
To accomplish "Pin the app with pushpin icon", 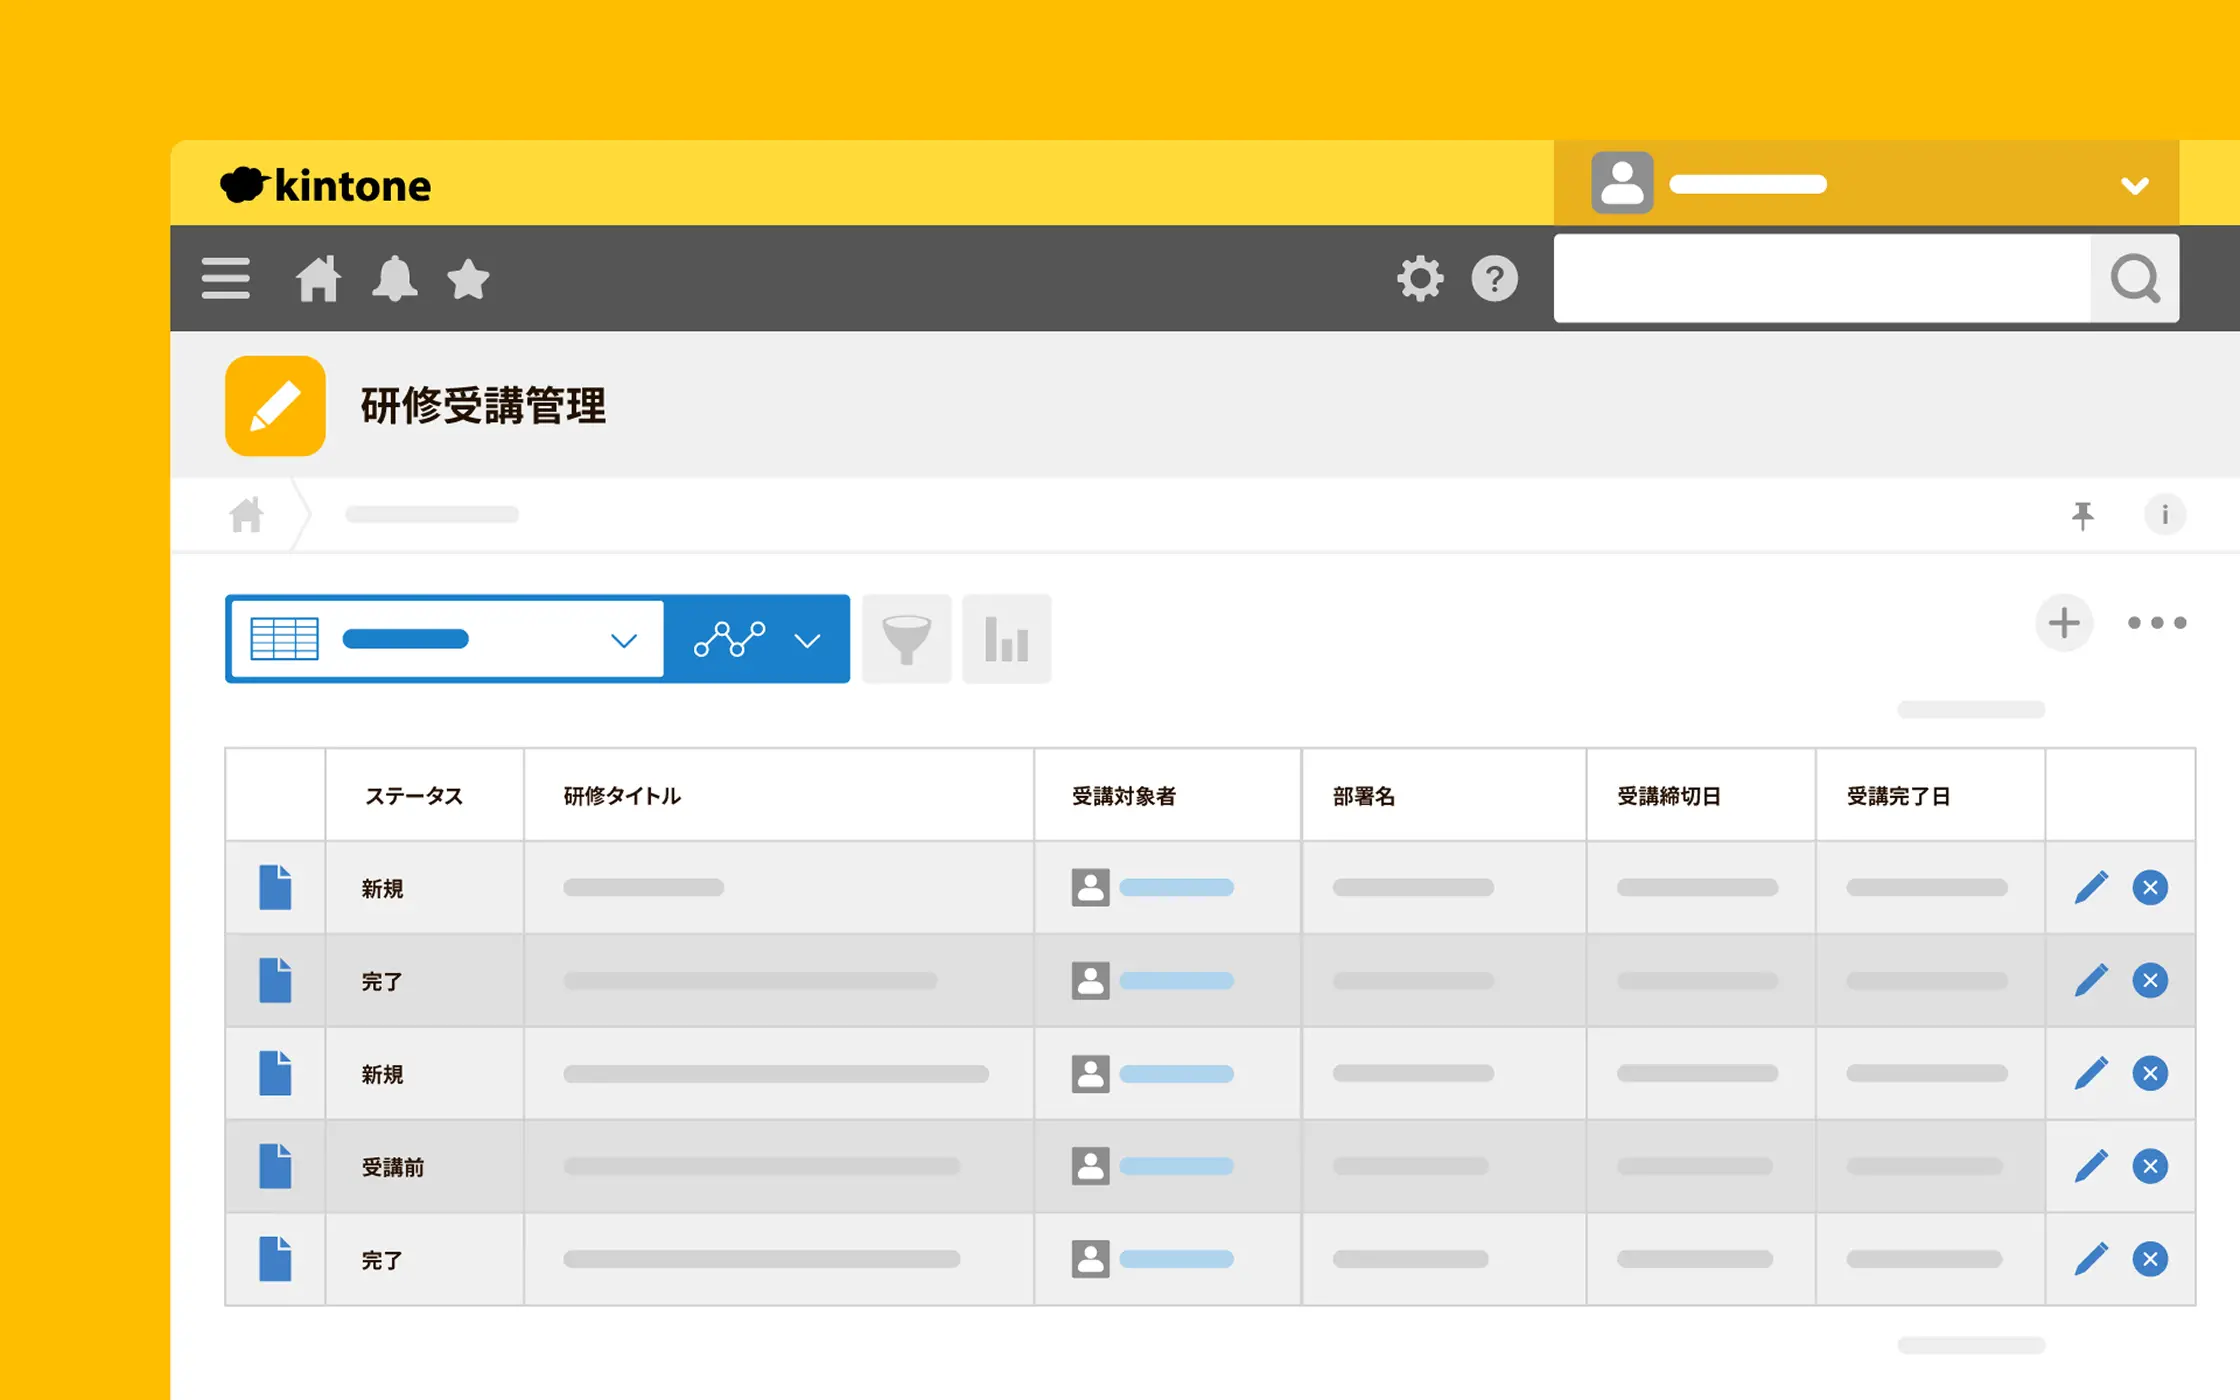I will [x=2083, y=515].
